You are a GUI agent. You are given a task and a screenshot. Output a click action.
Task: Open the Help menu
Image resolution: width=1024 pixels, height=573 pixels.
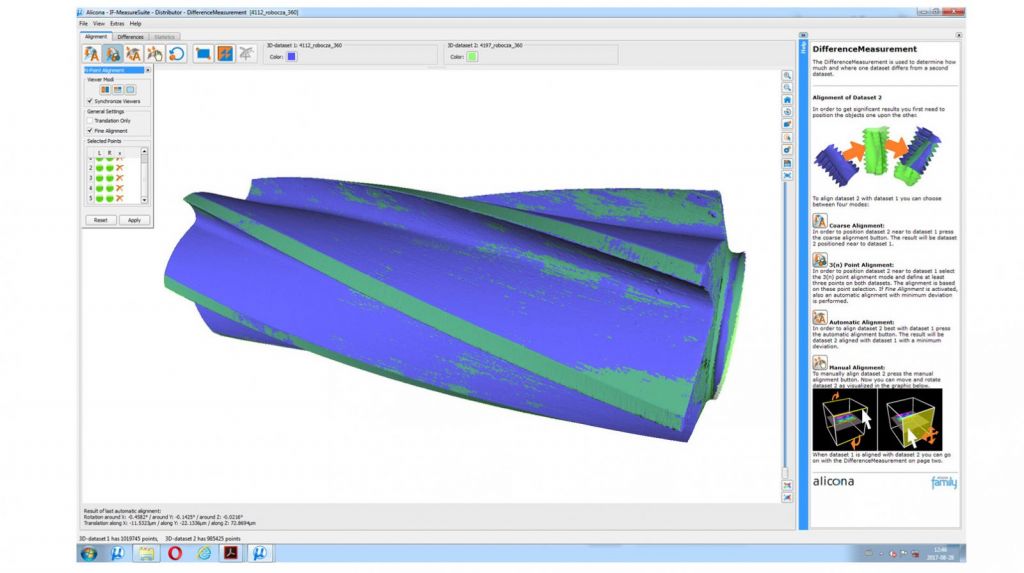click(x=135, y=24)
